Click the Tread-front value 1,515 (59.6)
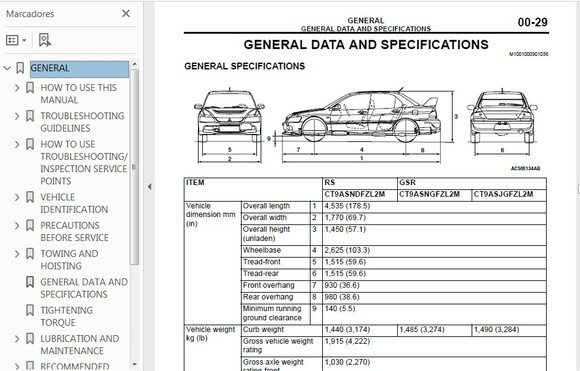 tap(345, 262)
